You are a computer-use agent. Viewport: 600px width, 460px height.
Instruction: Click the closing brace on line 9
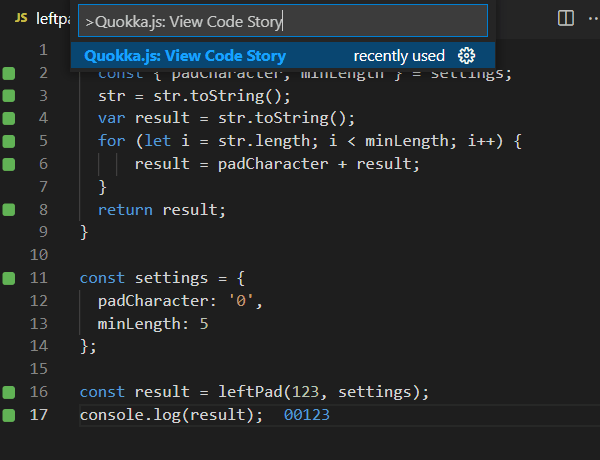84,232
